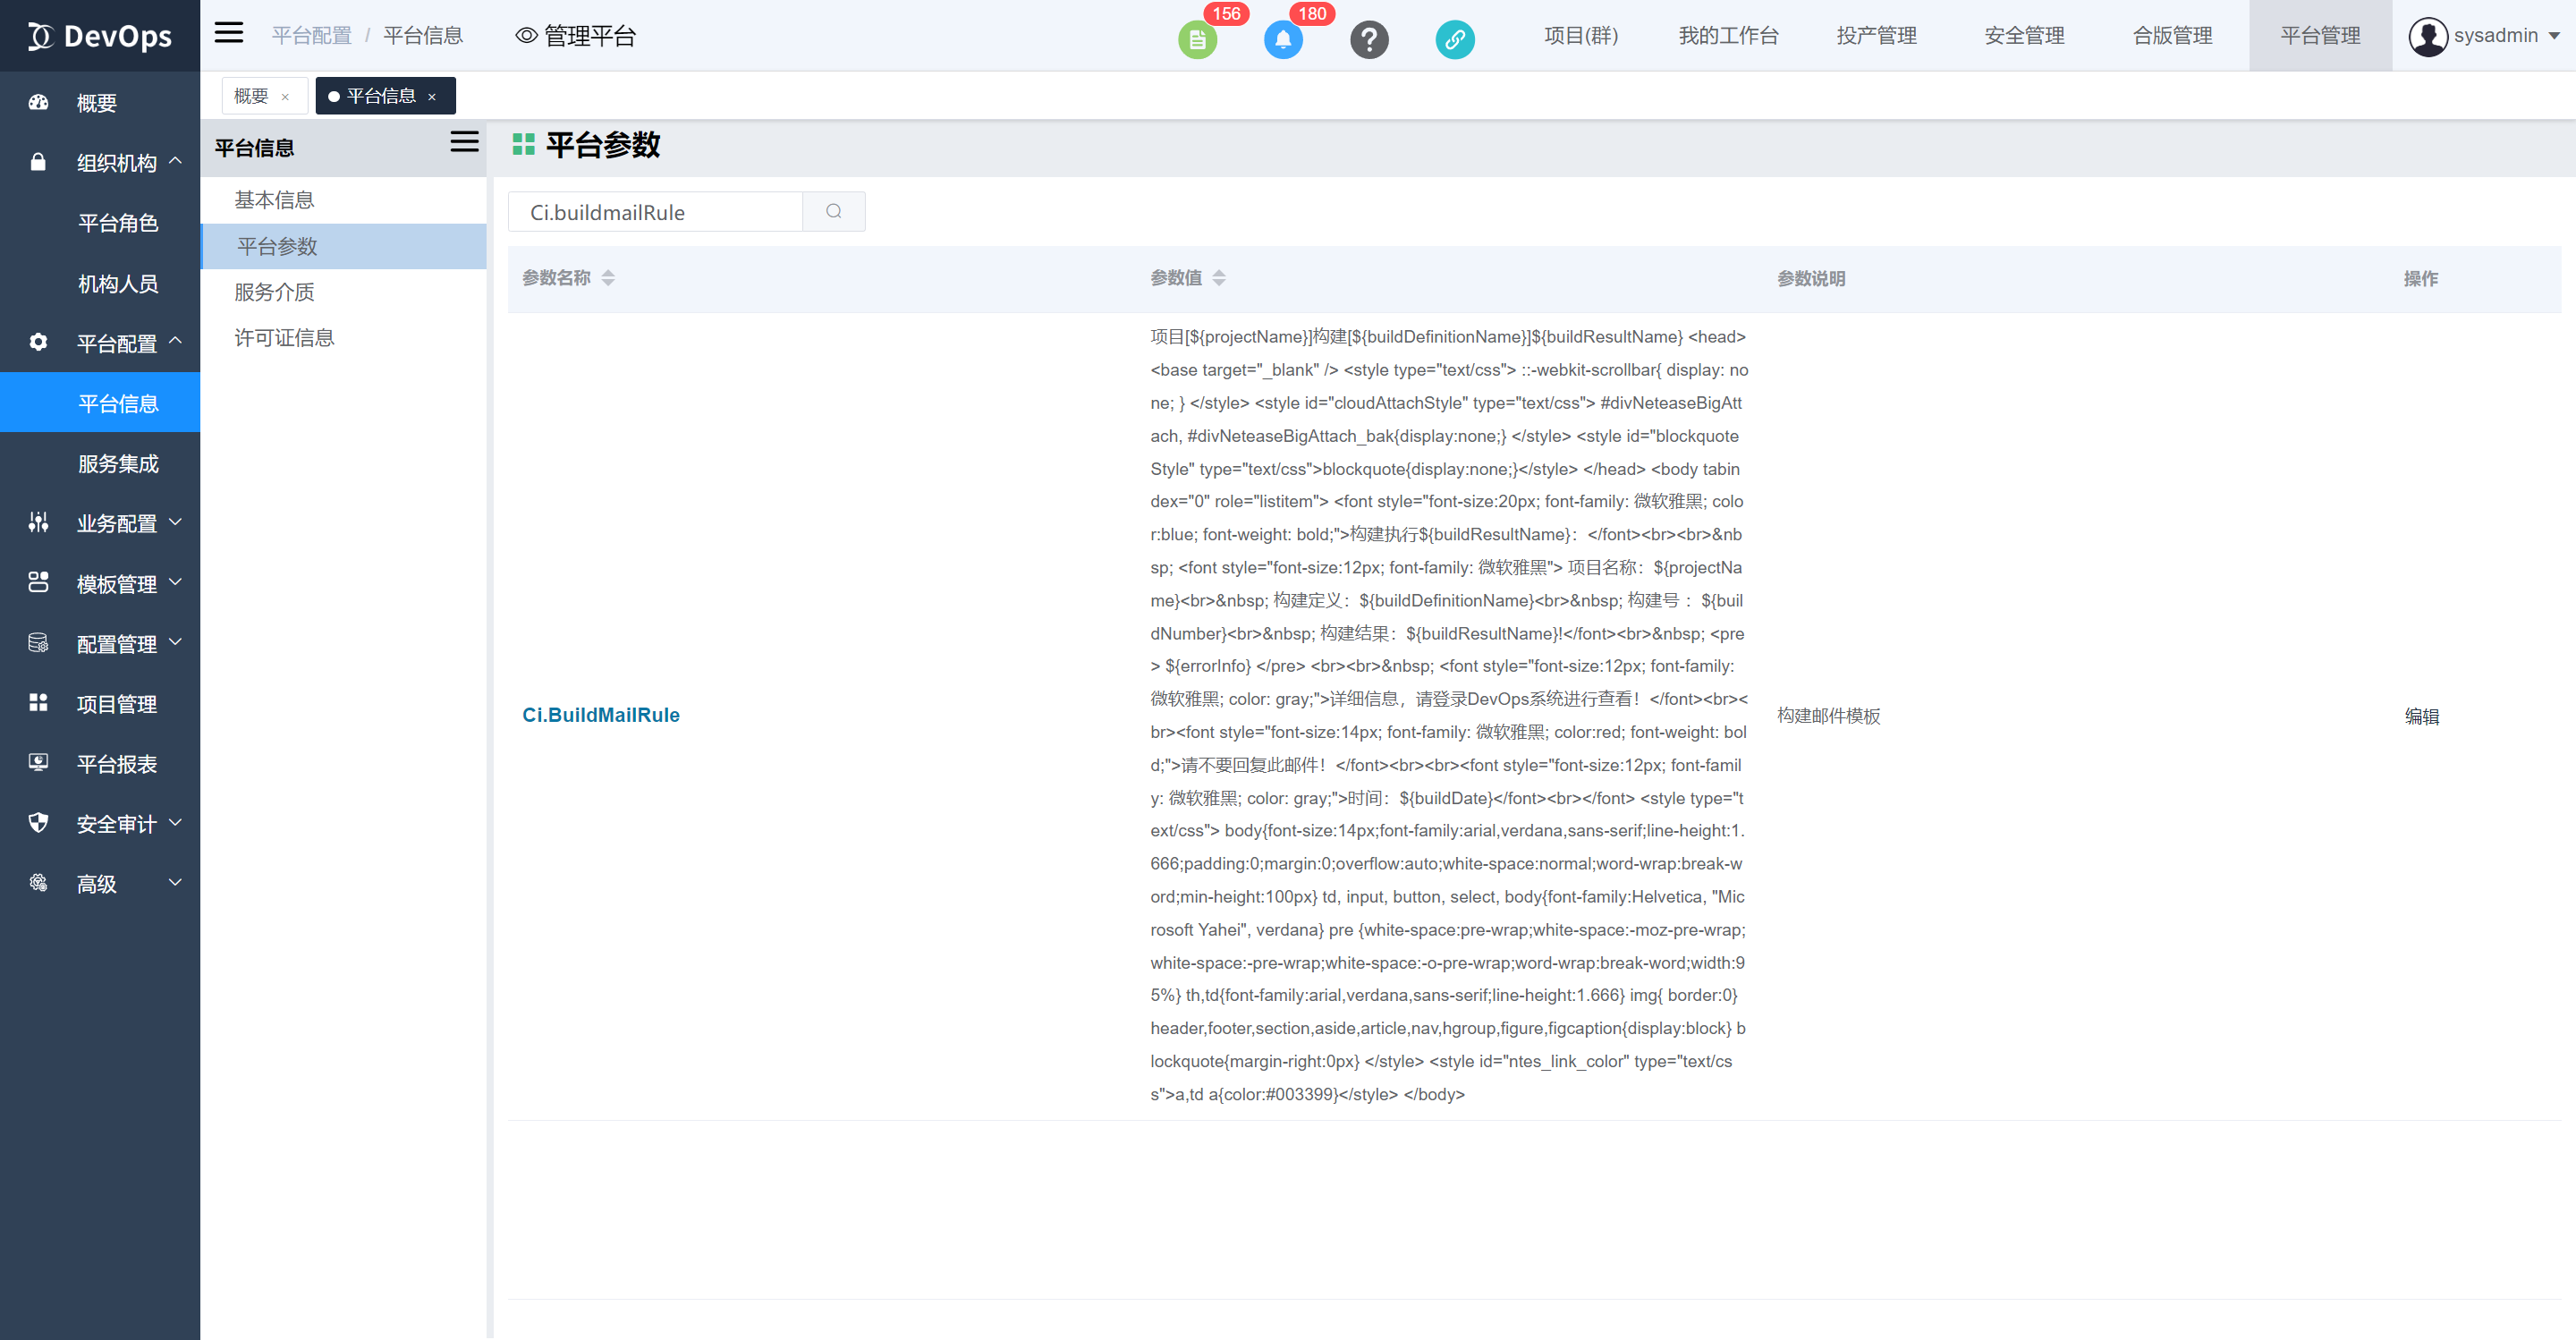This screenshot has height=1340, width=2576.
Task: Toggle the 平台信息 panel menu icon
Action: tap(464, 142)
